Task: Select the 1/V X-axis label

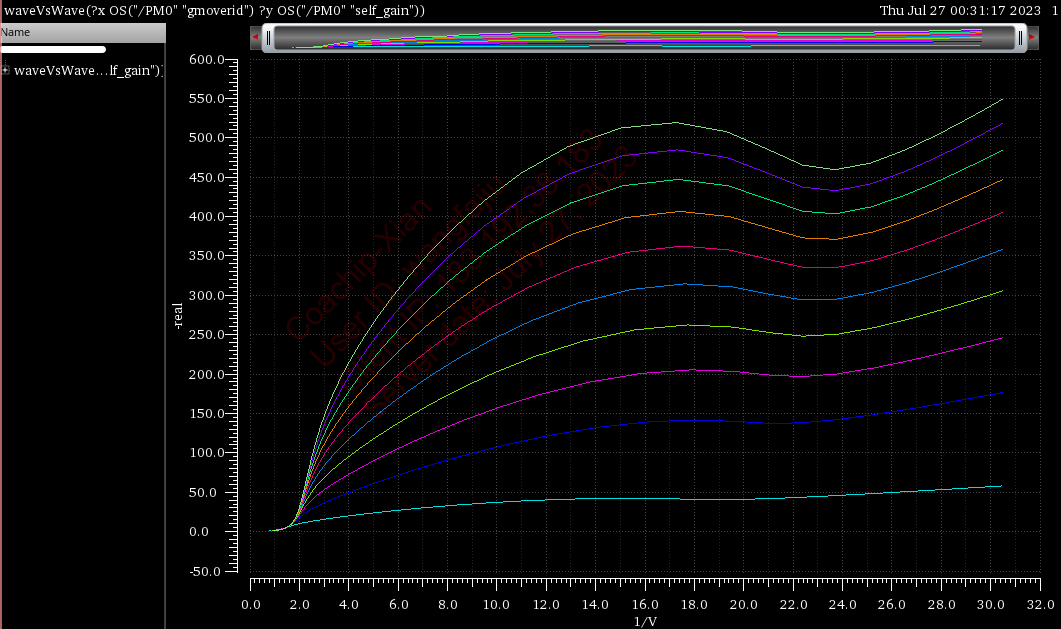Action: [645, 621]
